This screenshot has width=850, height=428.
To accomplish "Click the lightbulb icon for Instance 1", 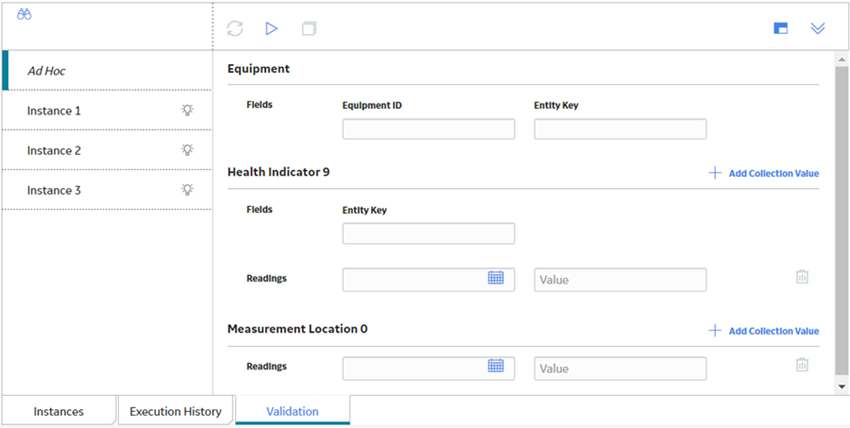I will click(187, 111).
